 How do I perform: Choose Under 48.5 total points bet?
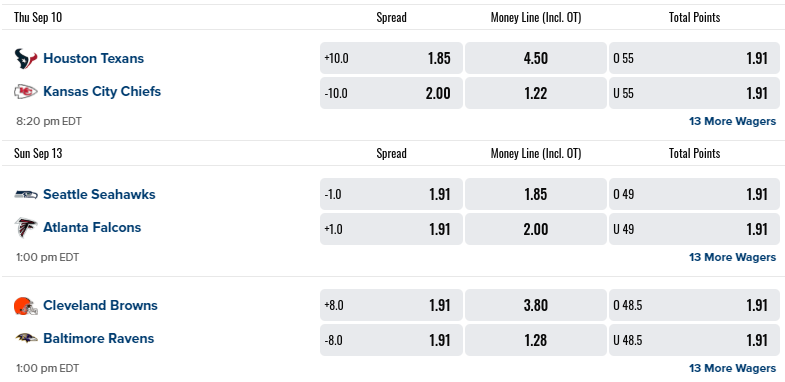[694, 340]
